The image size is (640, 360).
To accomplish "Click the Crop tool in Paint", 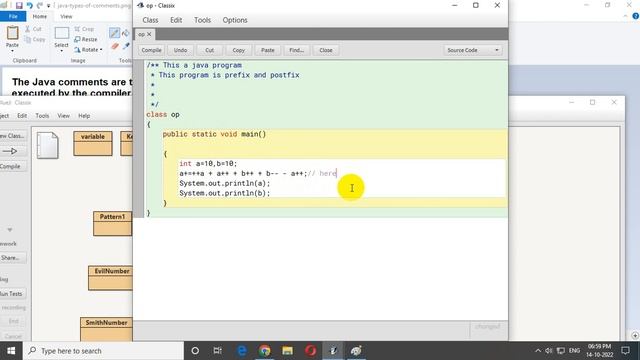I will pyautogui.click(x=84, y=29).
